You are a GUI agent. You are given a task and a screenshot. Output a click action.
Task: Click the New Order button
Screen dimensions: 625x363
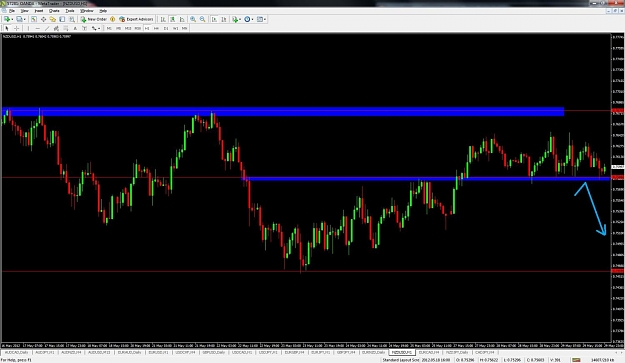93,19
